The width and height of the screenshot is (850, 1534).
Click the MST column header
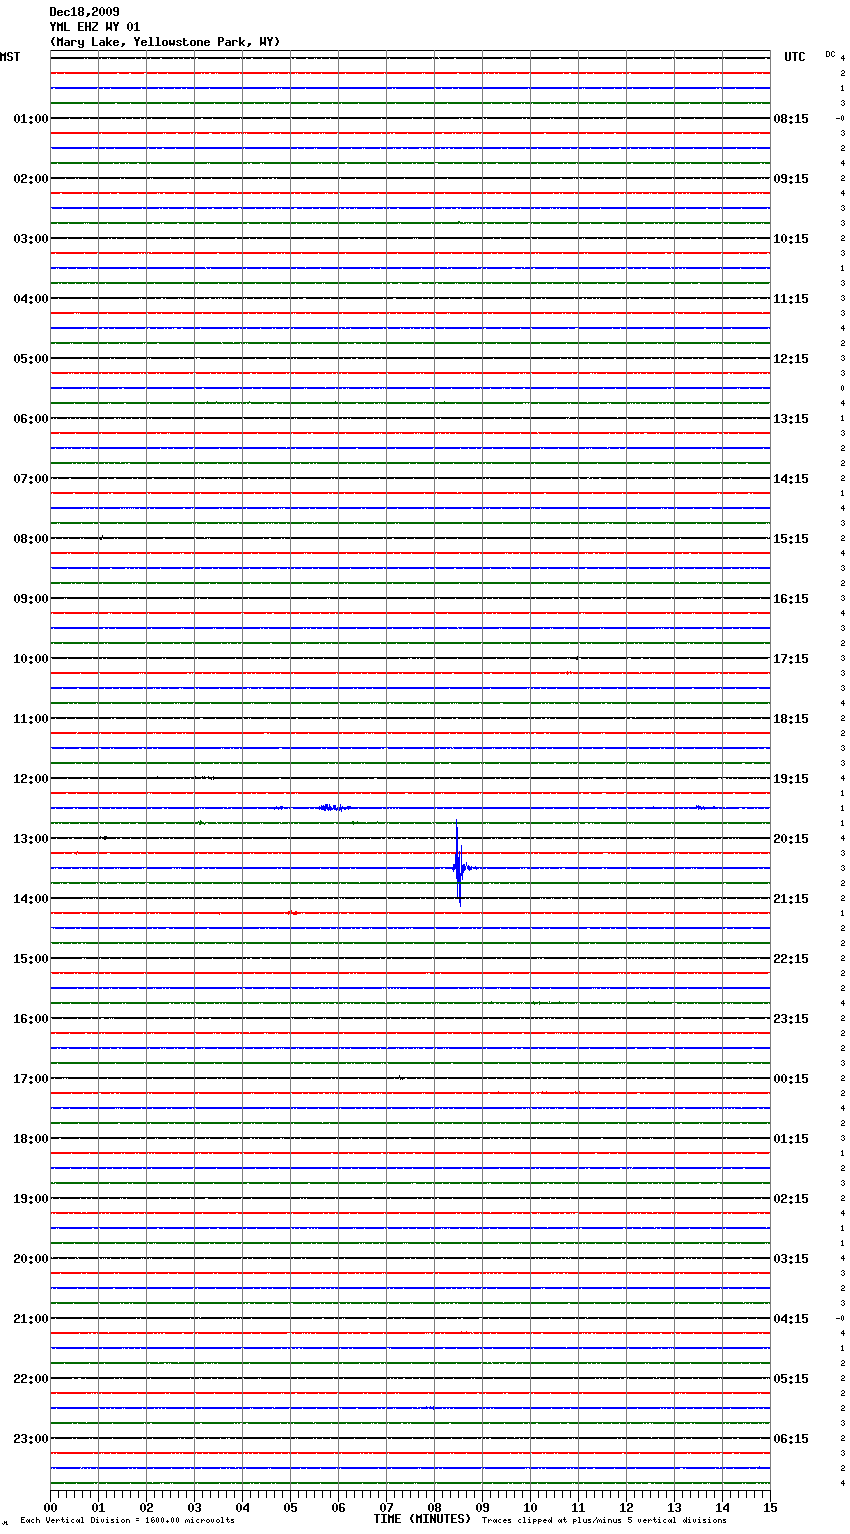click(10, 57)
